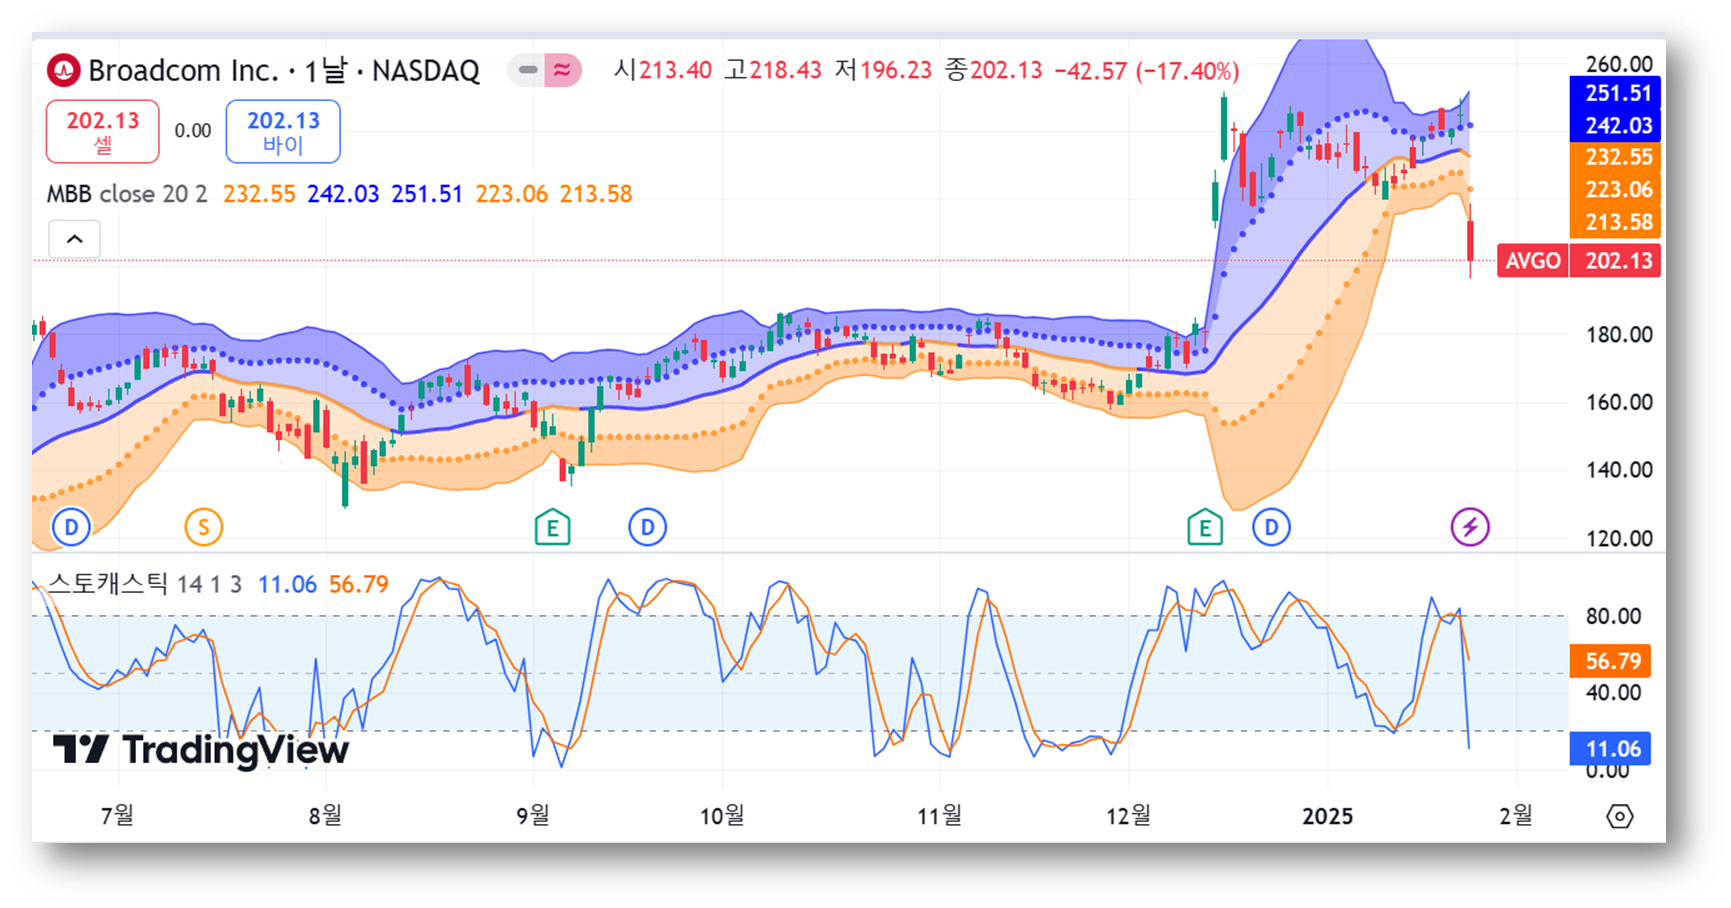Click the MBB value 213.58 in legend
The image size is (1731, 908).
point(596,194)
